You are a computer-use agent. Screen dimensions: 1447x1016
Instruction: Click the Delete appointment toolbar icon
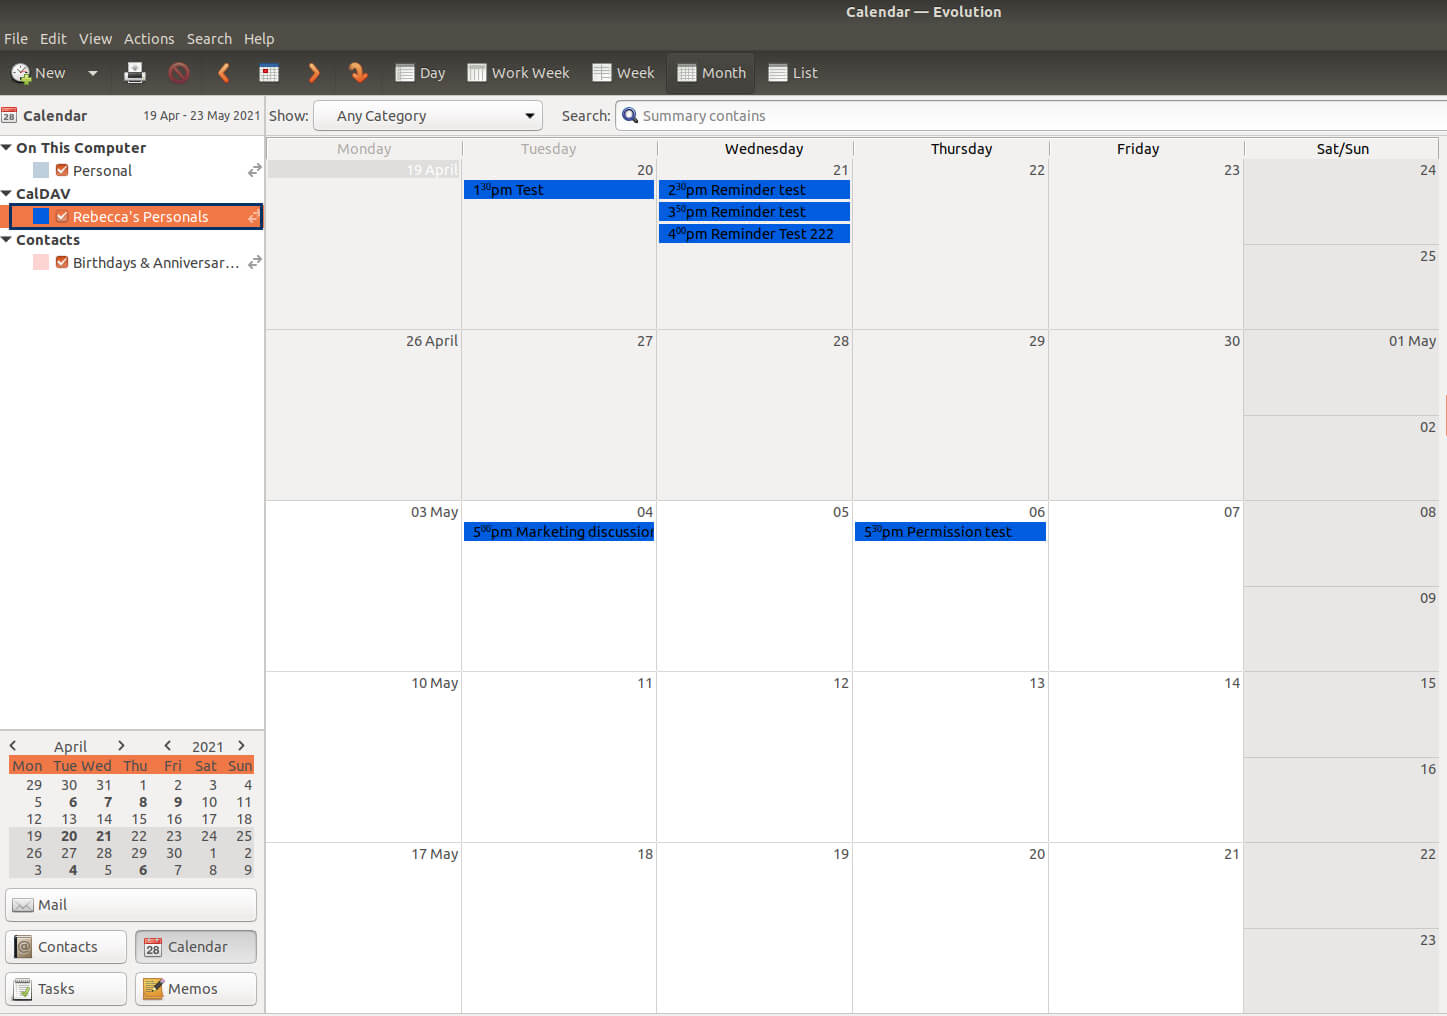tap(179, 72)
